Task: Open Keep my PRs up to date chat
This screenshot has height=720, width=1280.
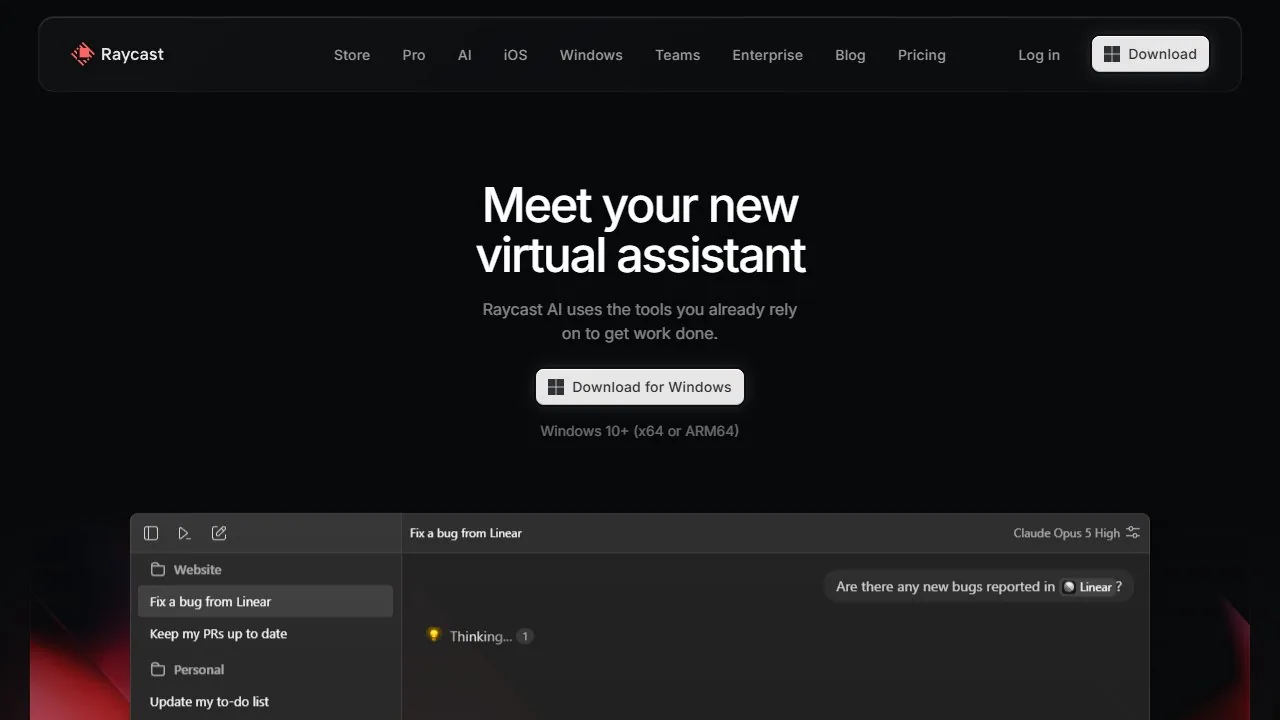Action: point(265,633)
